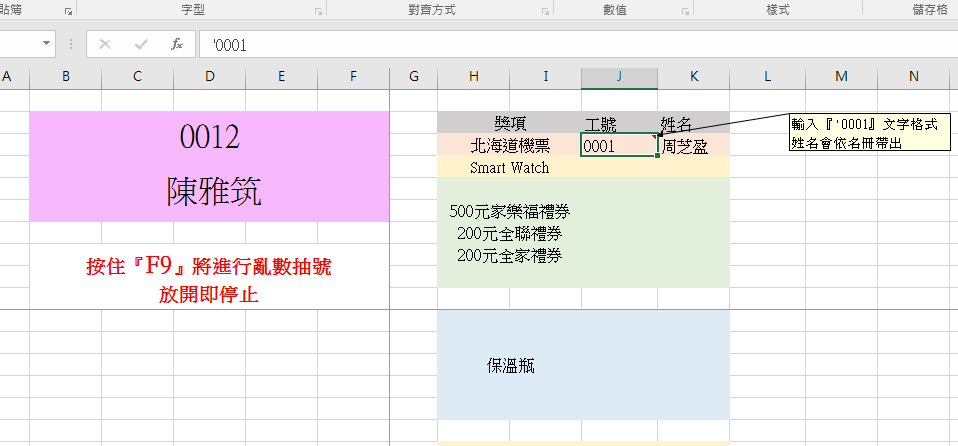This screenshot has height=446, width=958.
Task: Click the 200元全聯禮券 text
Action: point(510,233)
